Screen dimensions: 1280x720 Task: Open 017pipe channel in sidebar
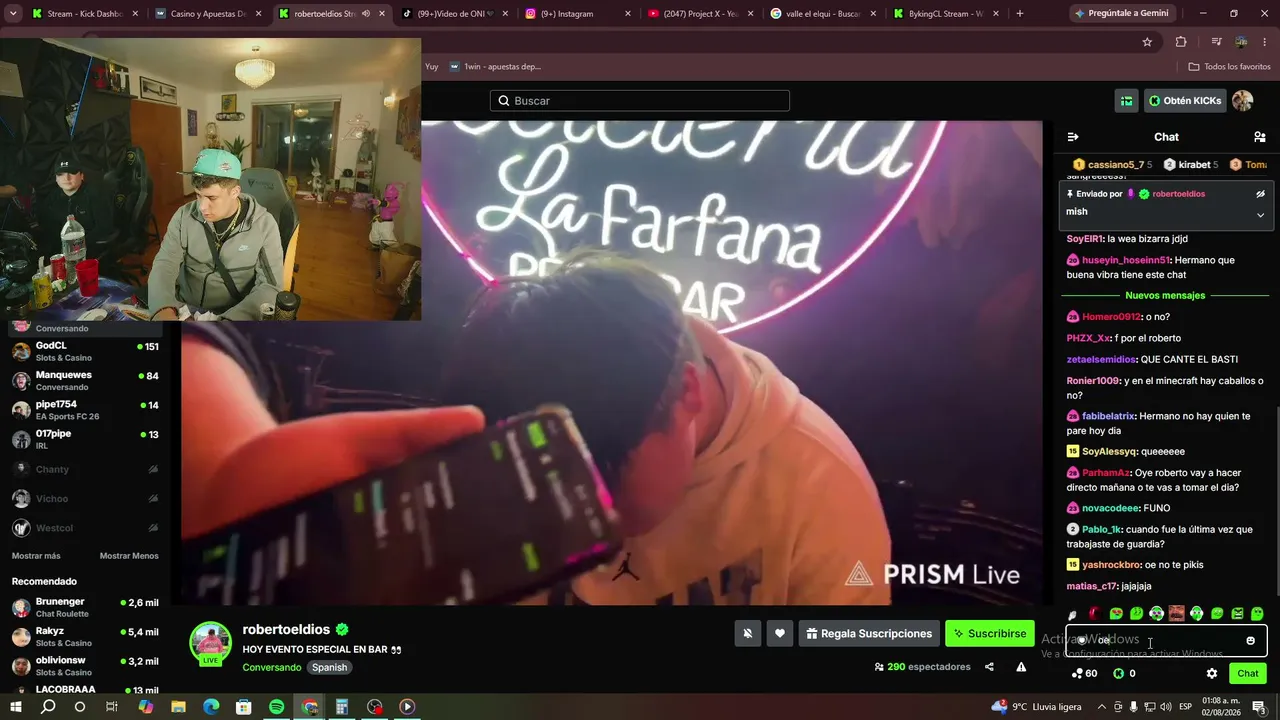[x=85, y=438]
